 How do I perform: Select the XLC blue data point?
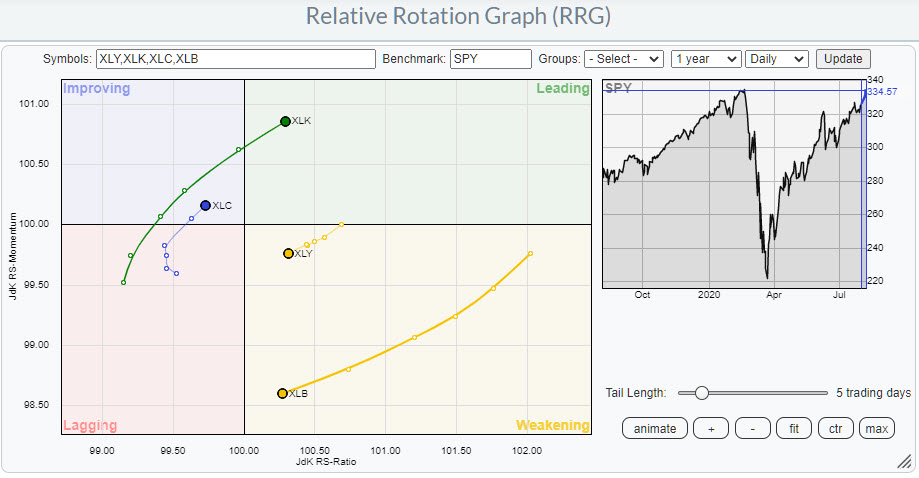pyautogui.click(x=205, y=205)
